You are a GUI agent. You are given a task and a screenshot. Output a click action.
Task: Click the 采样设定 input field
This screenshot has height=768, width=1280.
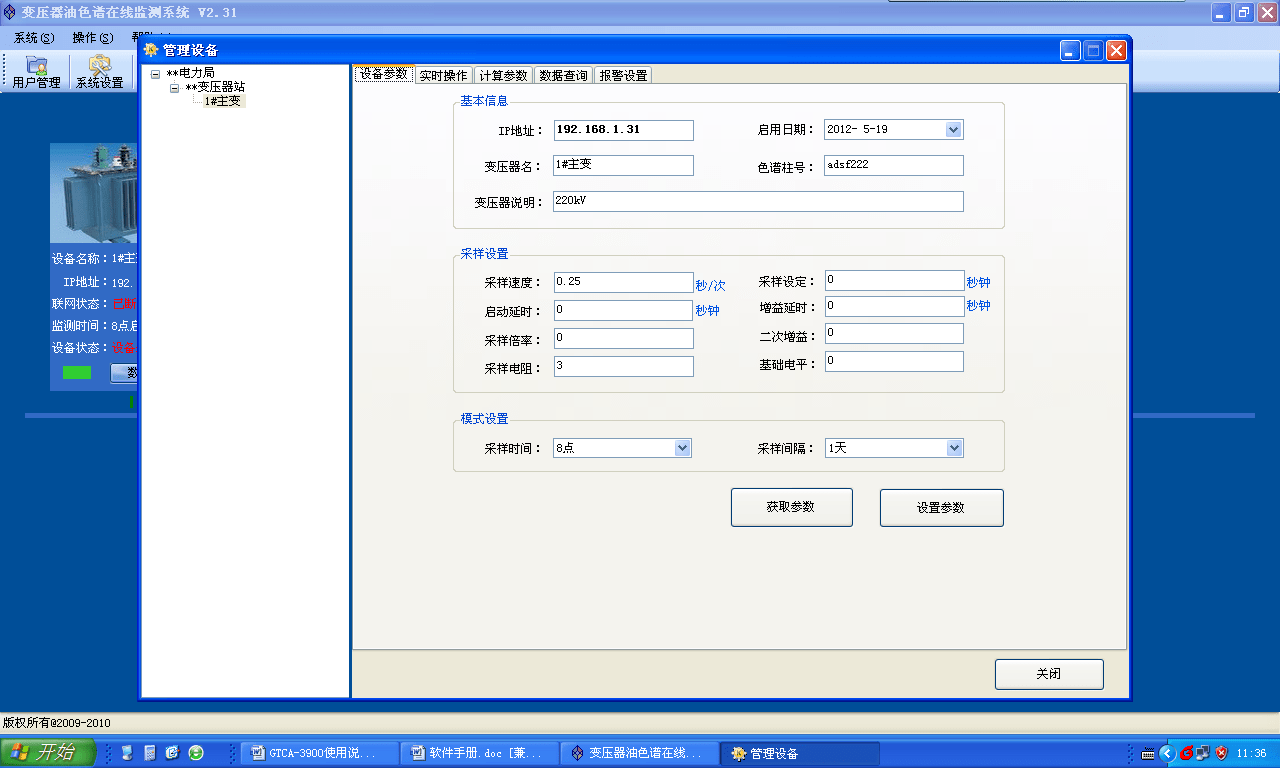point(894,280)
